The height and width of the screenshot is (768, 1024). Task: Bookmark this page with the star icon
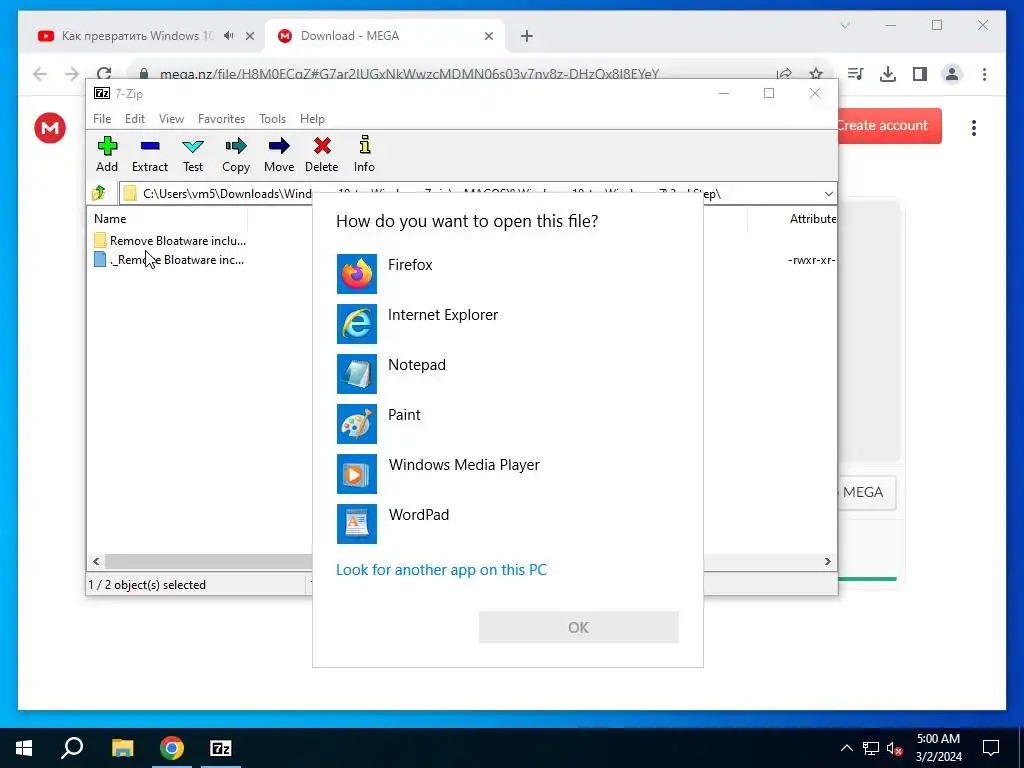click(816, 74)
